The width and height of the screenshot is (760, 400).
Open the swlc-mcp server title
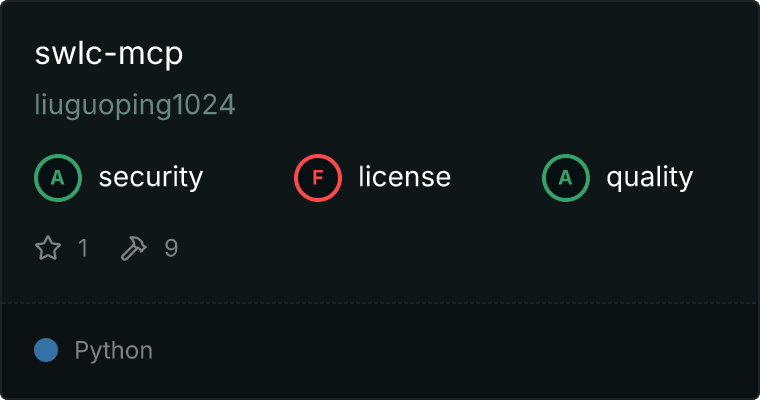(109, 53)
